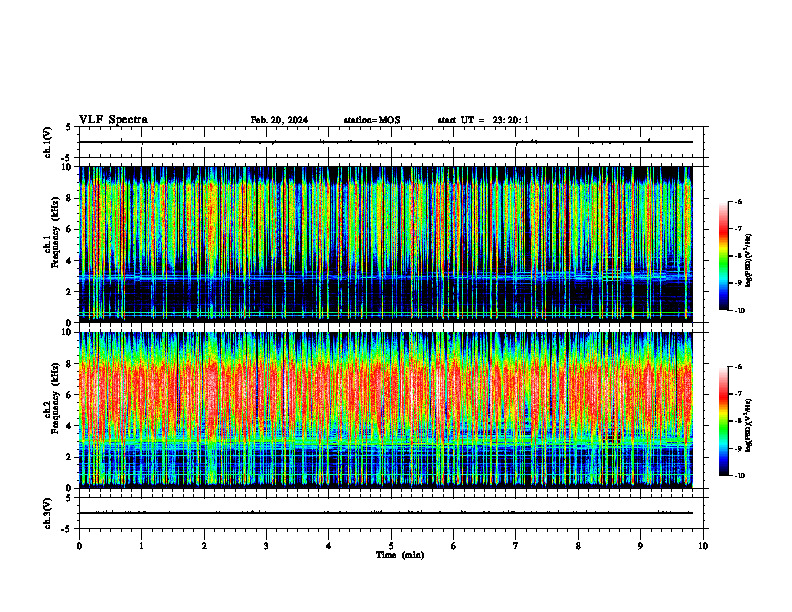Click time axis tick label "4"
The width and height of the screenshot is (792, 612).
pyautogui.click(x=329, y=546)
